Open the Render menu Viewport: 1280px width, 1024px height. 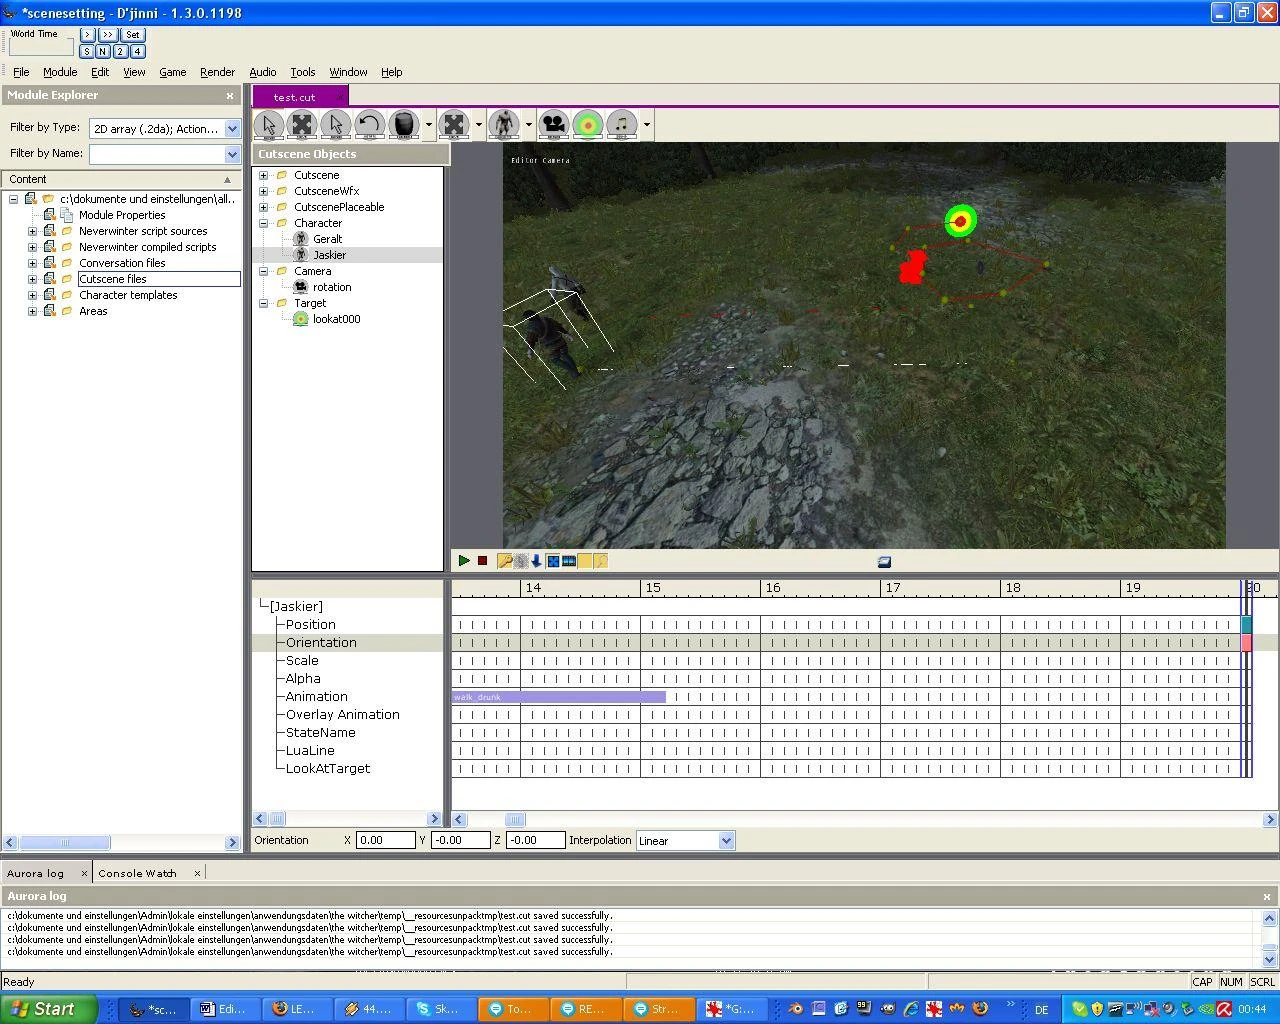pos(217,72)
